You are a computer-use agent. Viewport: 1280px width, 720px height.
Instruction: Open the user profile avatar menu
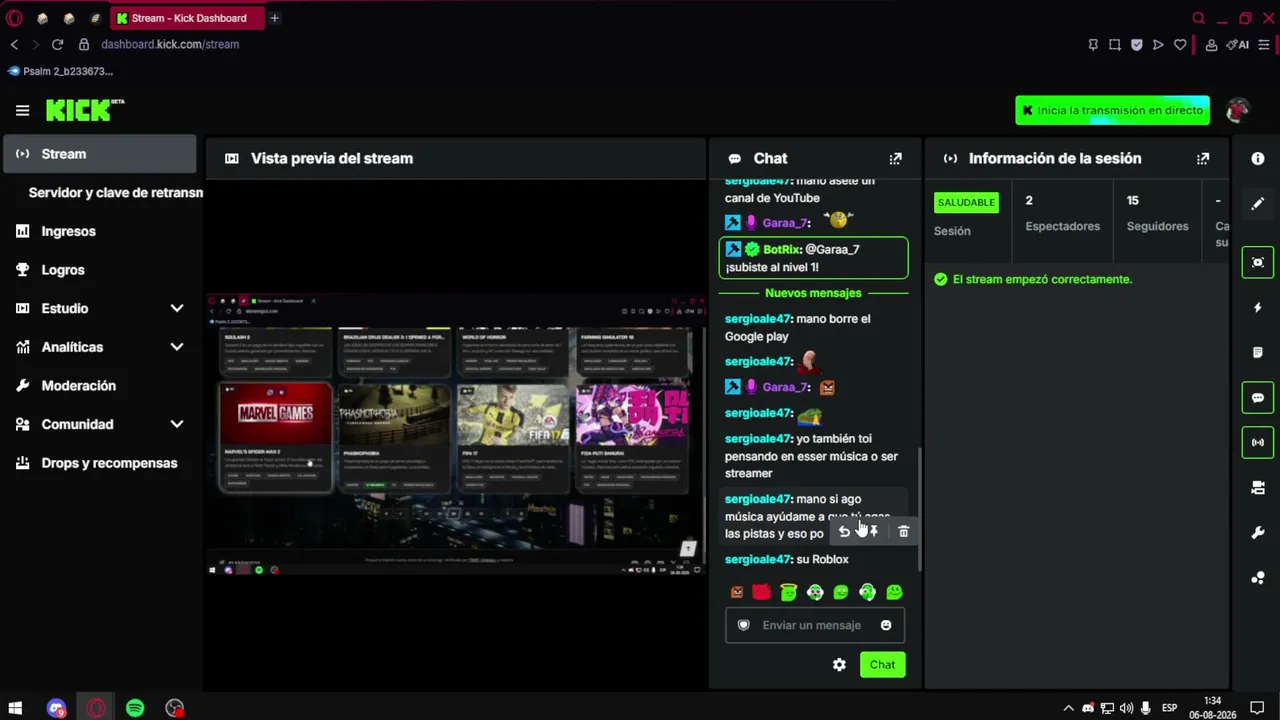1238,110
